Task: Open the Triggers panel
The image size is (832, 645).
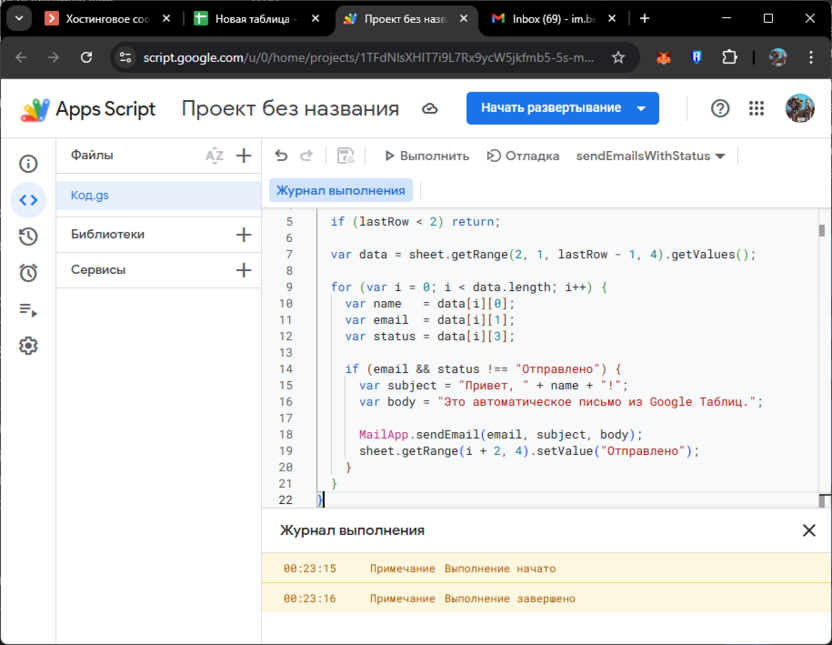Action: [28, 271]
